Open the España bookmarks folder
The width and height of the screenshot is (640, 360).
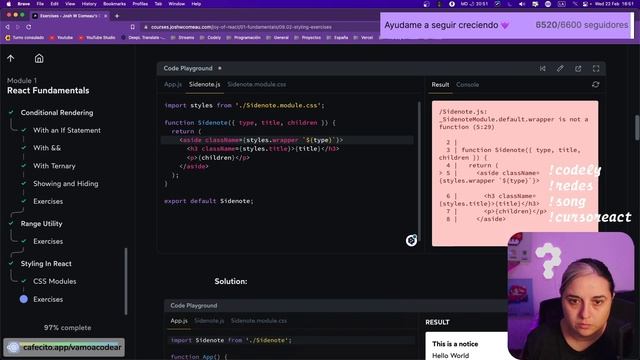tap(338, 38)
